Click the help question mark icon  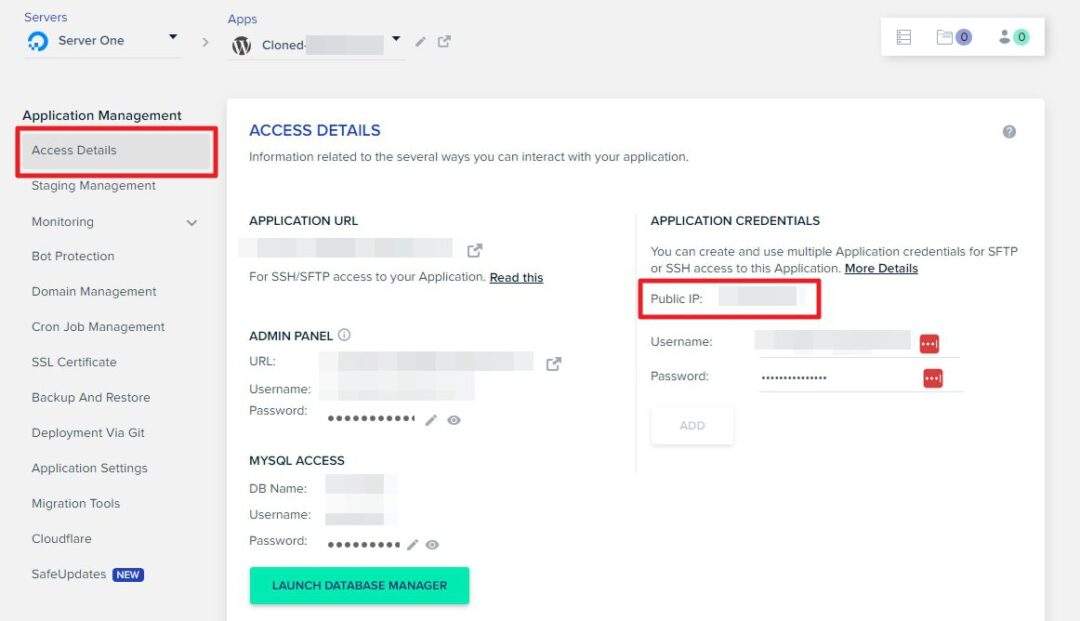pos(1009,131)
